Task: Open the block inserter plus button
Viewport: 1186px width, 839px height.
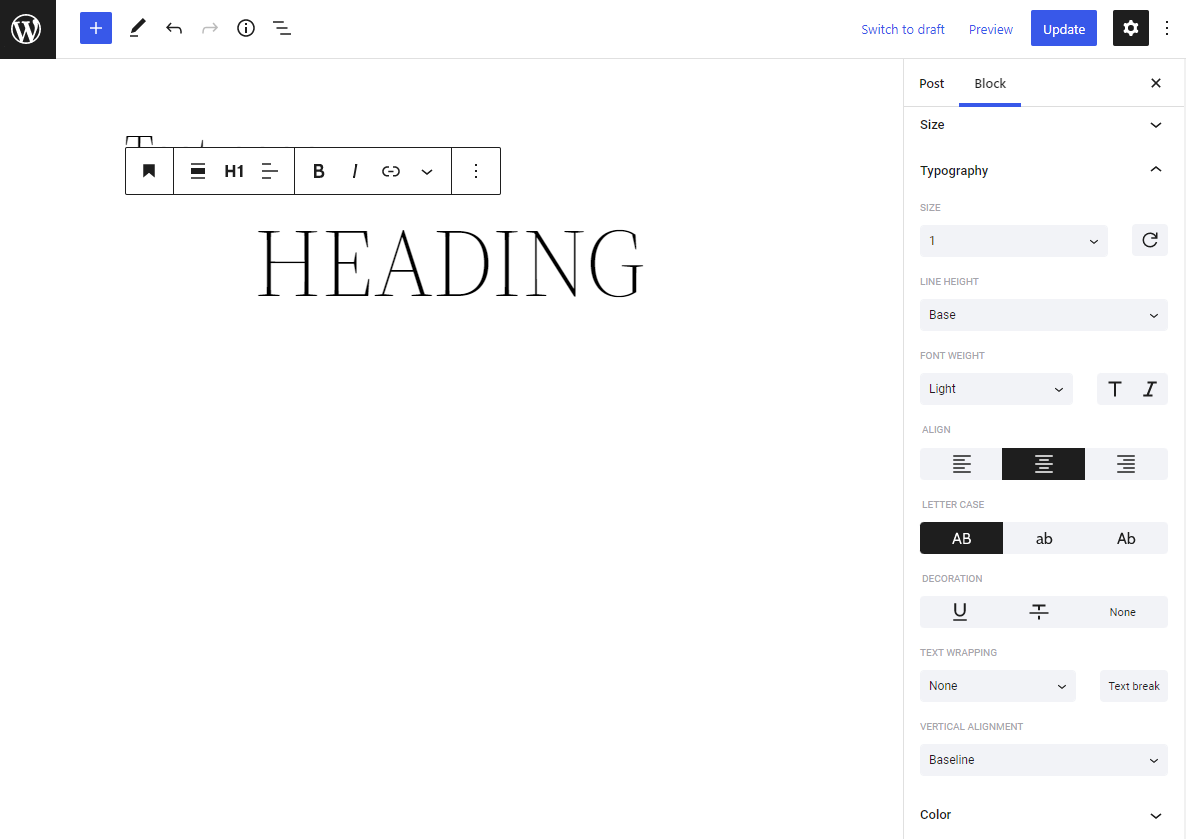Action: coord(96,28)
